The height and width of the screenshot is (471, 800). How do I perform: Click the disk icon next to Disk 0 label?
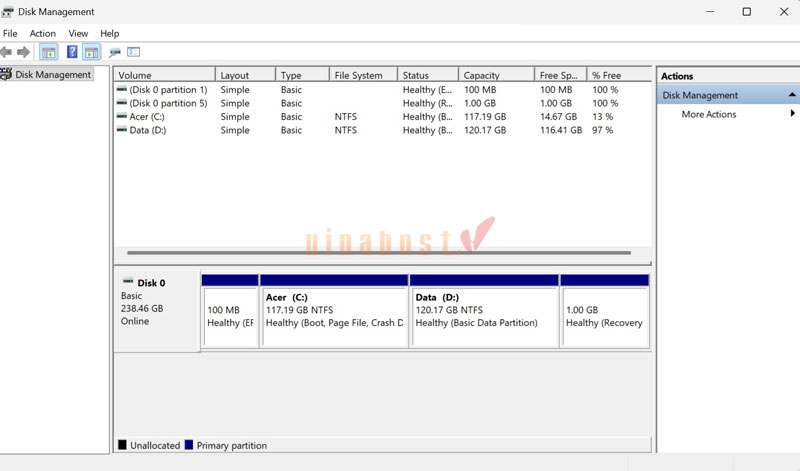coord(128,282)
